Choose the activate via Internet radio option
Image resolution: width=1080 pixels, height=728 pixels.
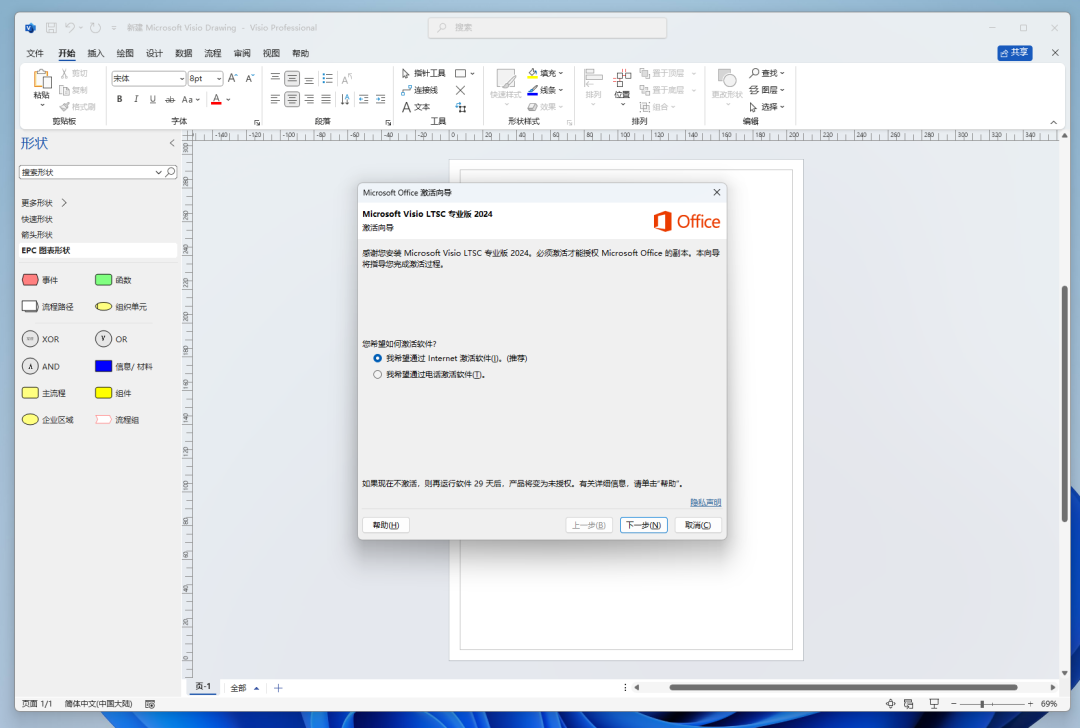(x=377, y=358)
